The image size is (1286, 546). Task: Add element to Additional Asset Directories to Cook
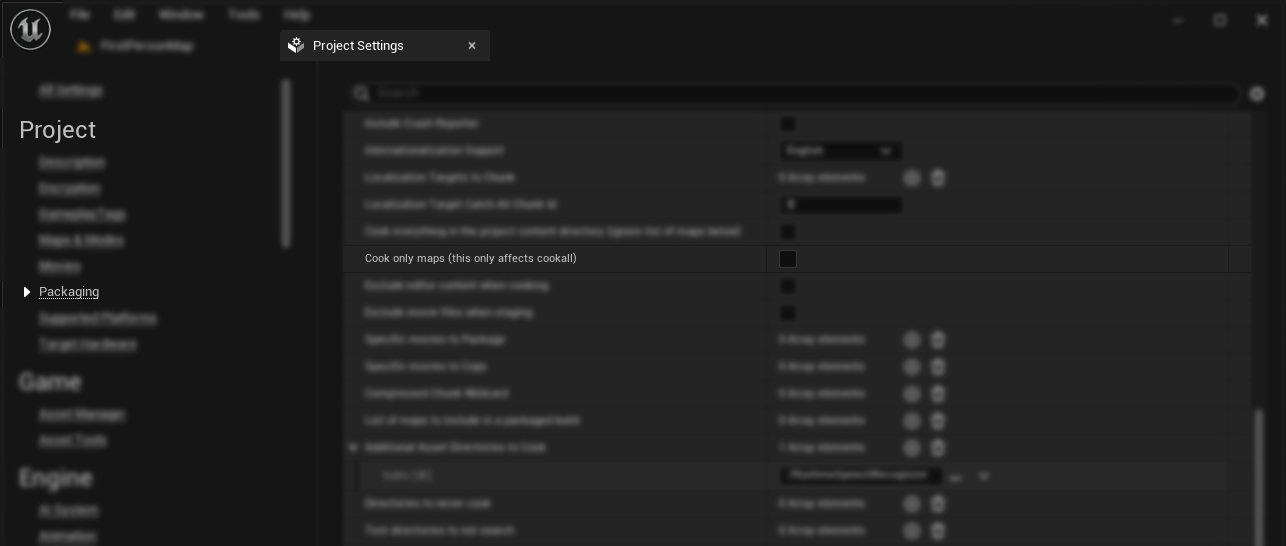click(x=911, y=448)
